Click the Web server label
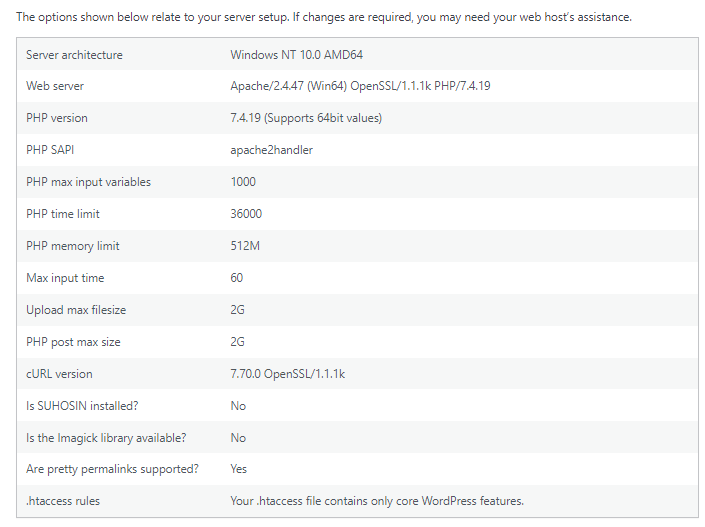705x527 pixels. 55,86
